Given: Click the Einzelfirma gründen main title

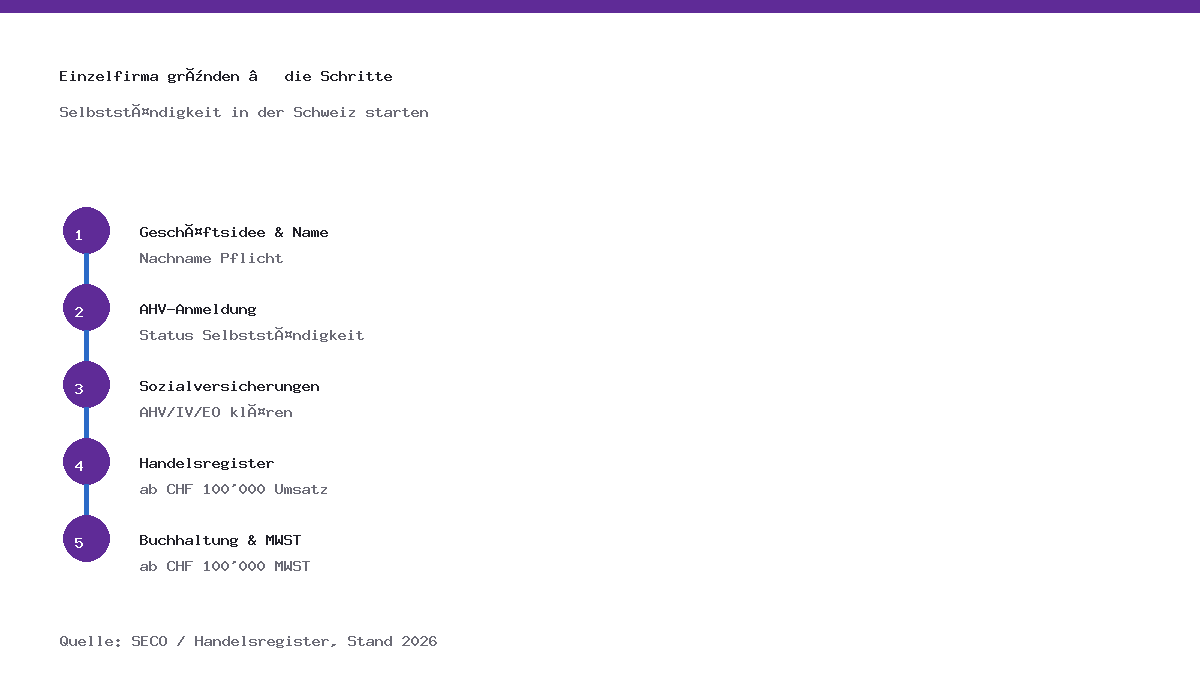Looking at the screenshot, I should click(x=226, y=76).
